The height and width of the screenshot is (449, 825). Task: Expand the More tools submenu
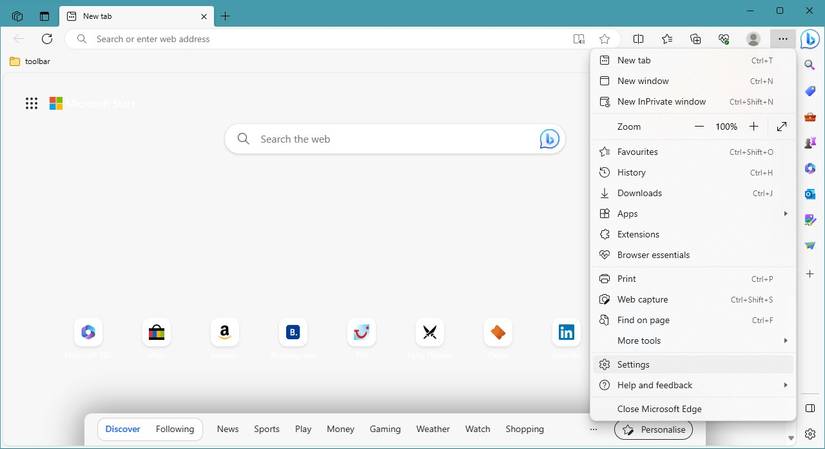[x=692, y=341]
